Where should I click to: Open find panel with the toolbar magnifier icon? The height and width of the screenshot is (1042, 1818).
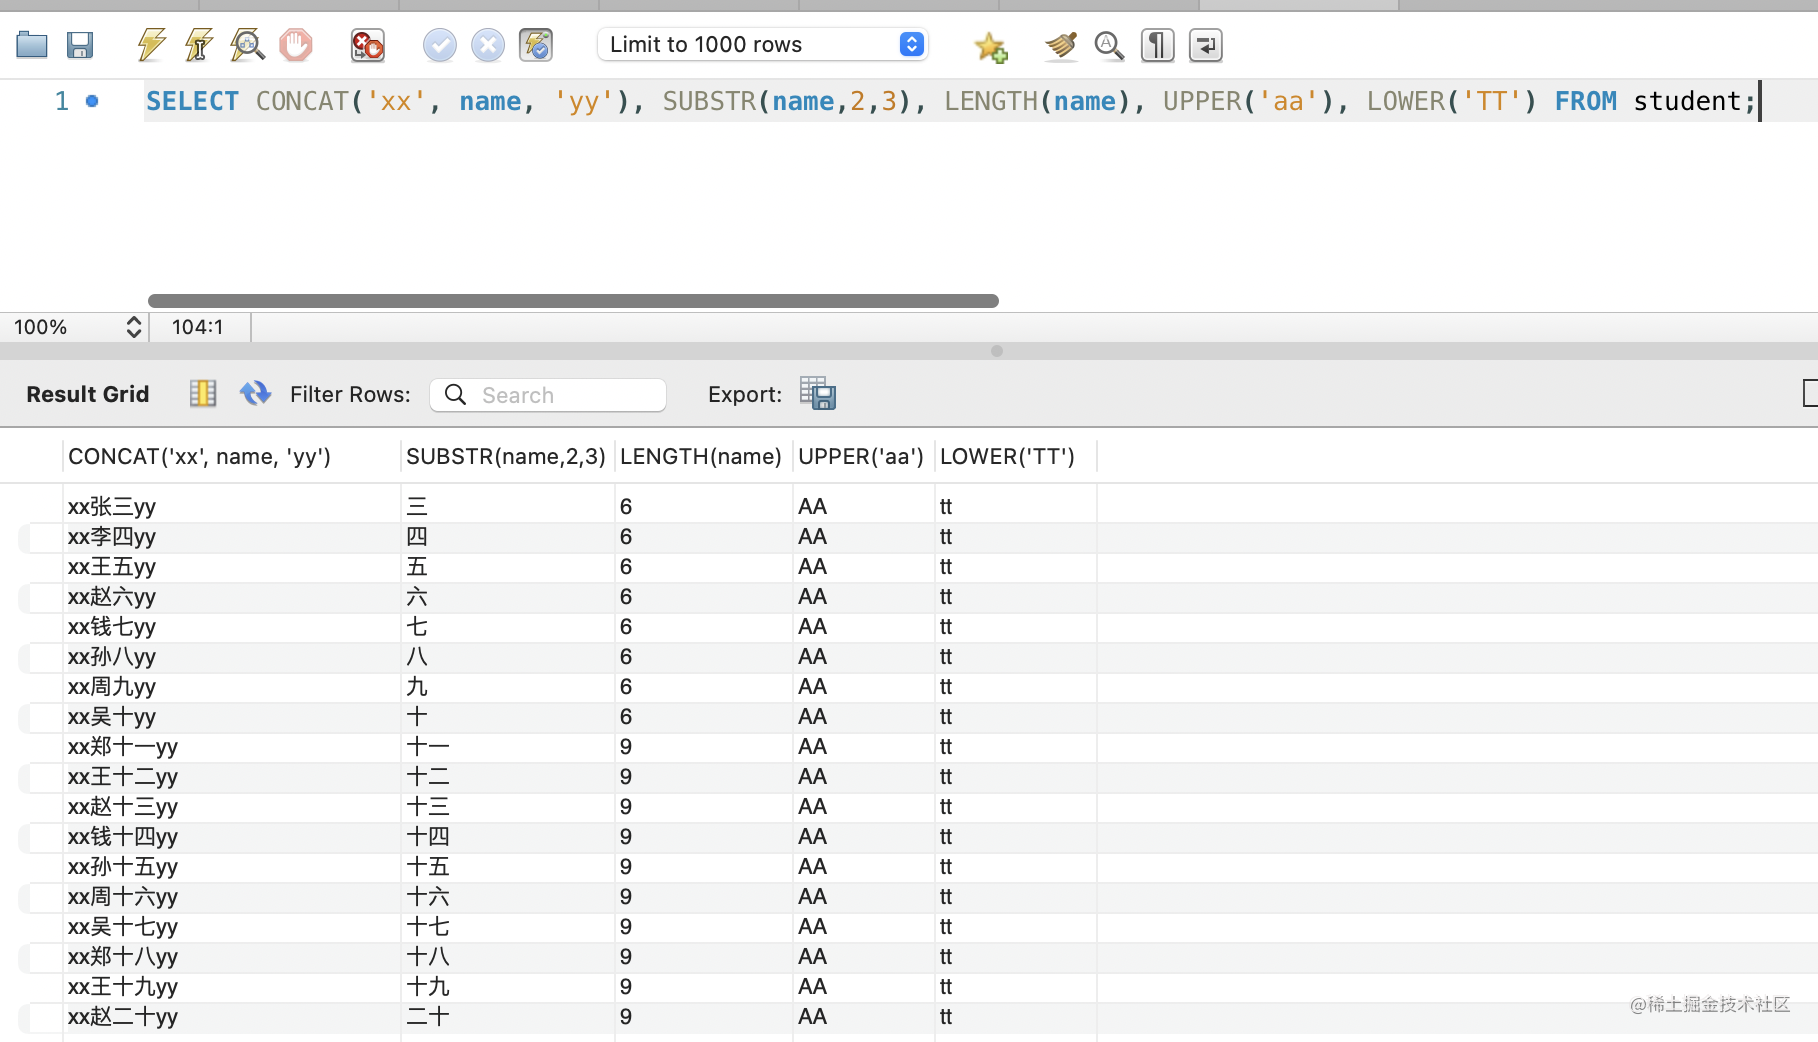click(x=1109, y=45)
